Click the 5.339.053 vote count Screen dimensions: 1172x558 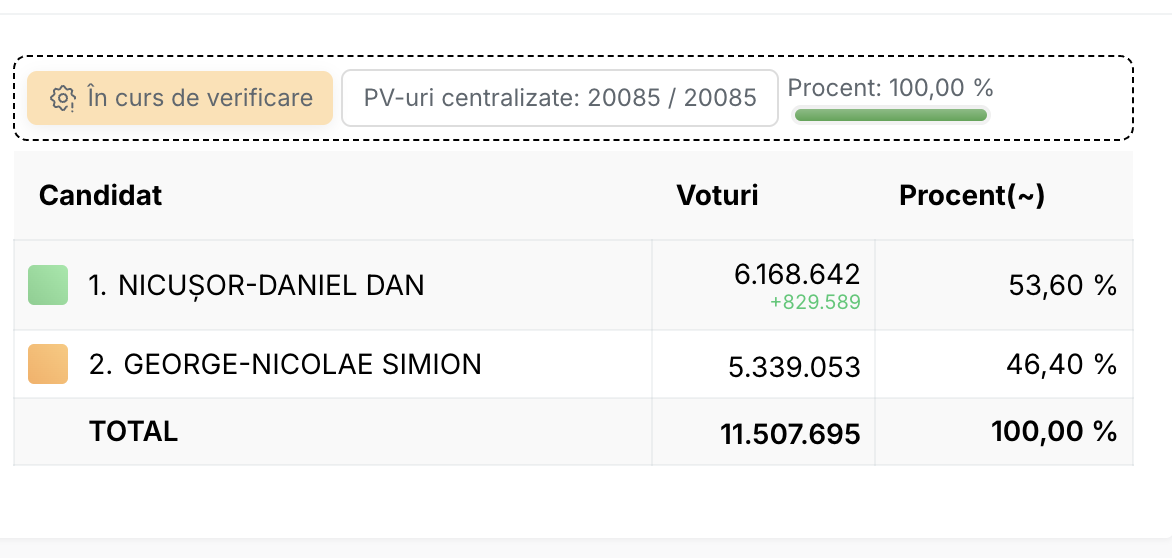795,367
